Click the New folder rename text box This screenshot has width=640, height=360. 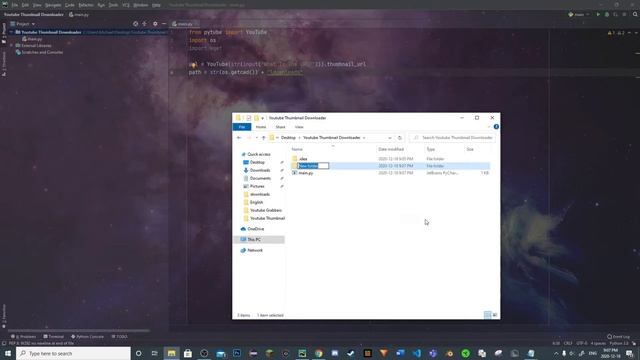[313, 166]
